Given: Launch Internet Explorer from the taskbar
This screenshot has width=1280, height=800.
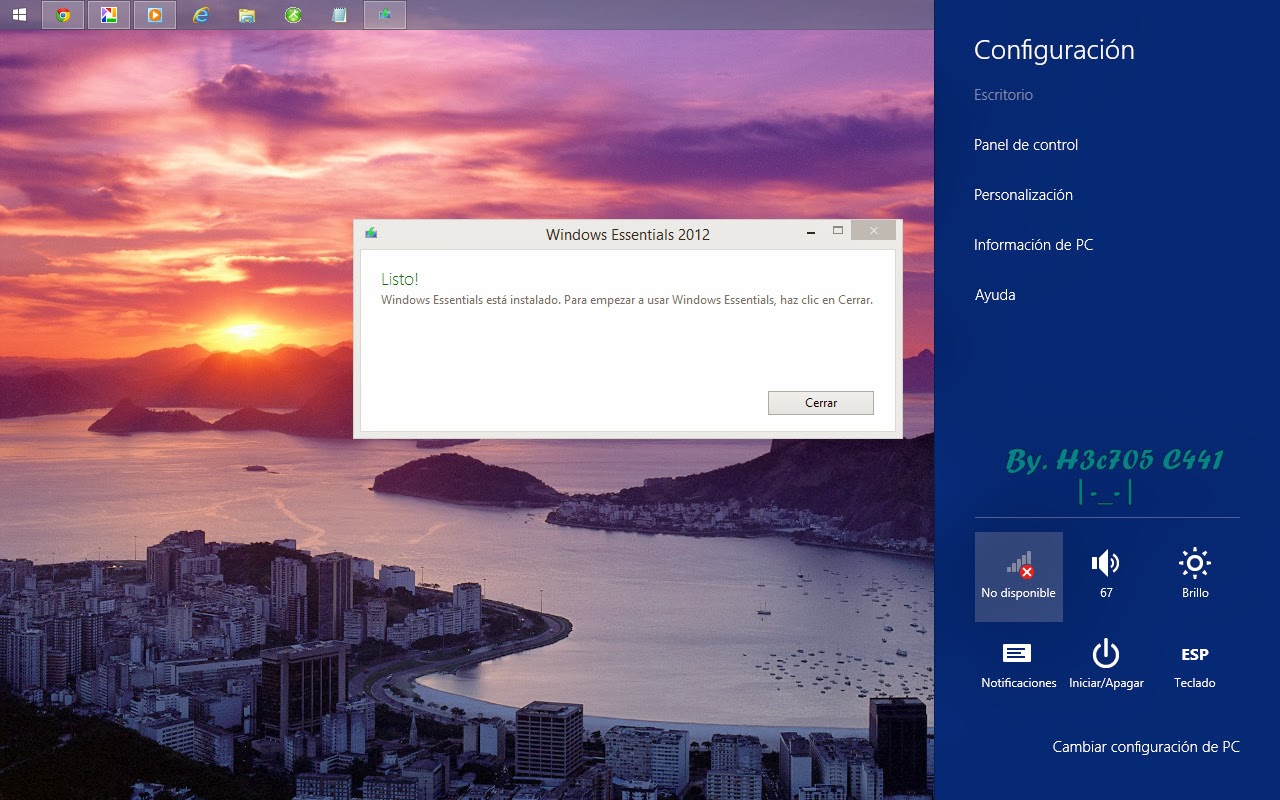Looking at the screenshot, I should tap(201, 15).
